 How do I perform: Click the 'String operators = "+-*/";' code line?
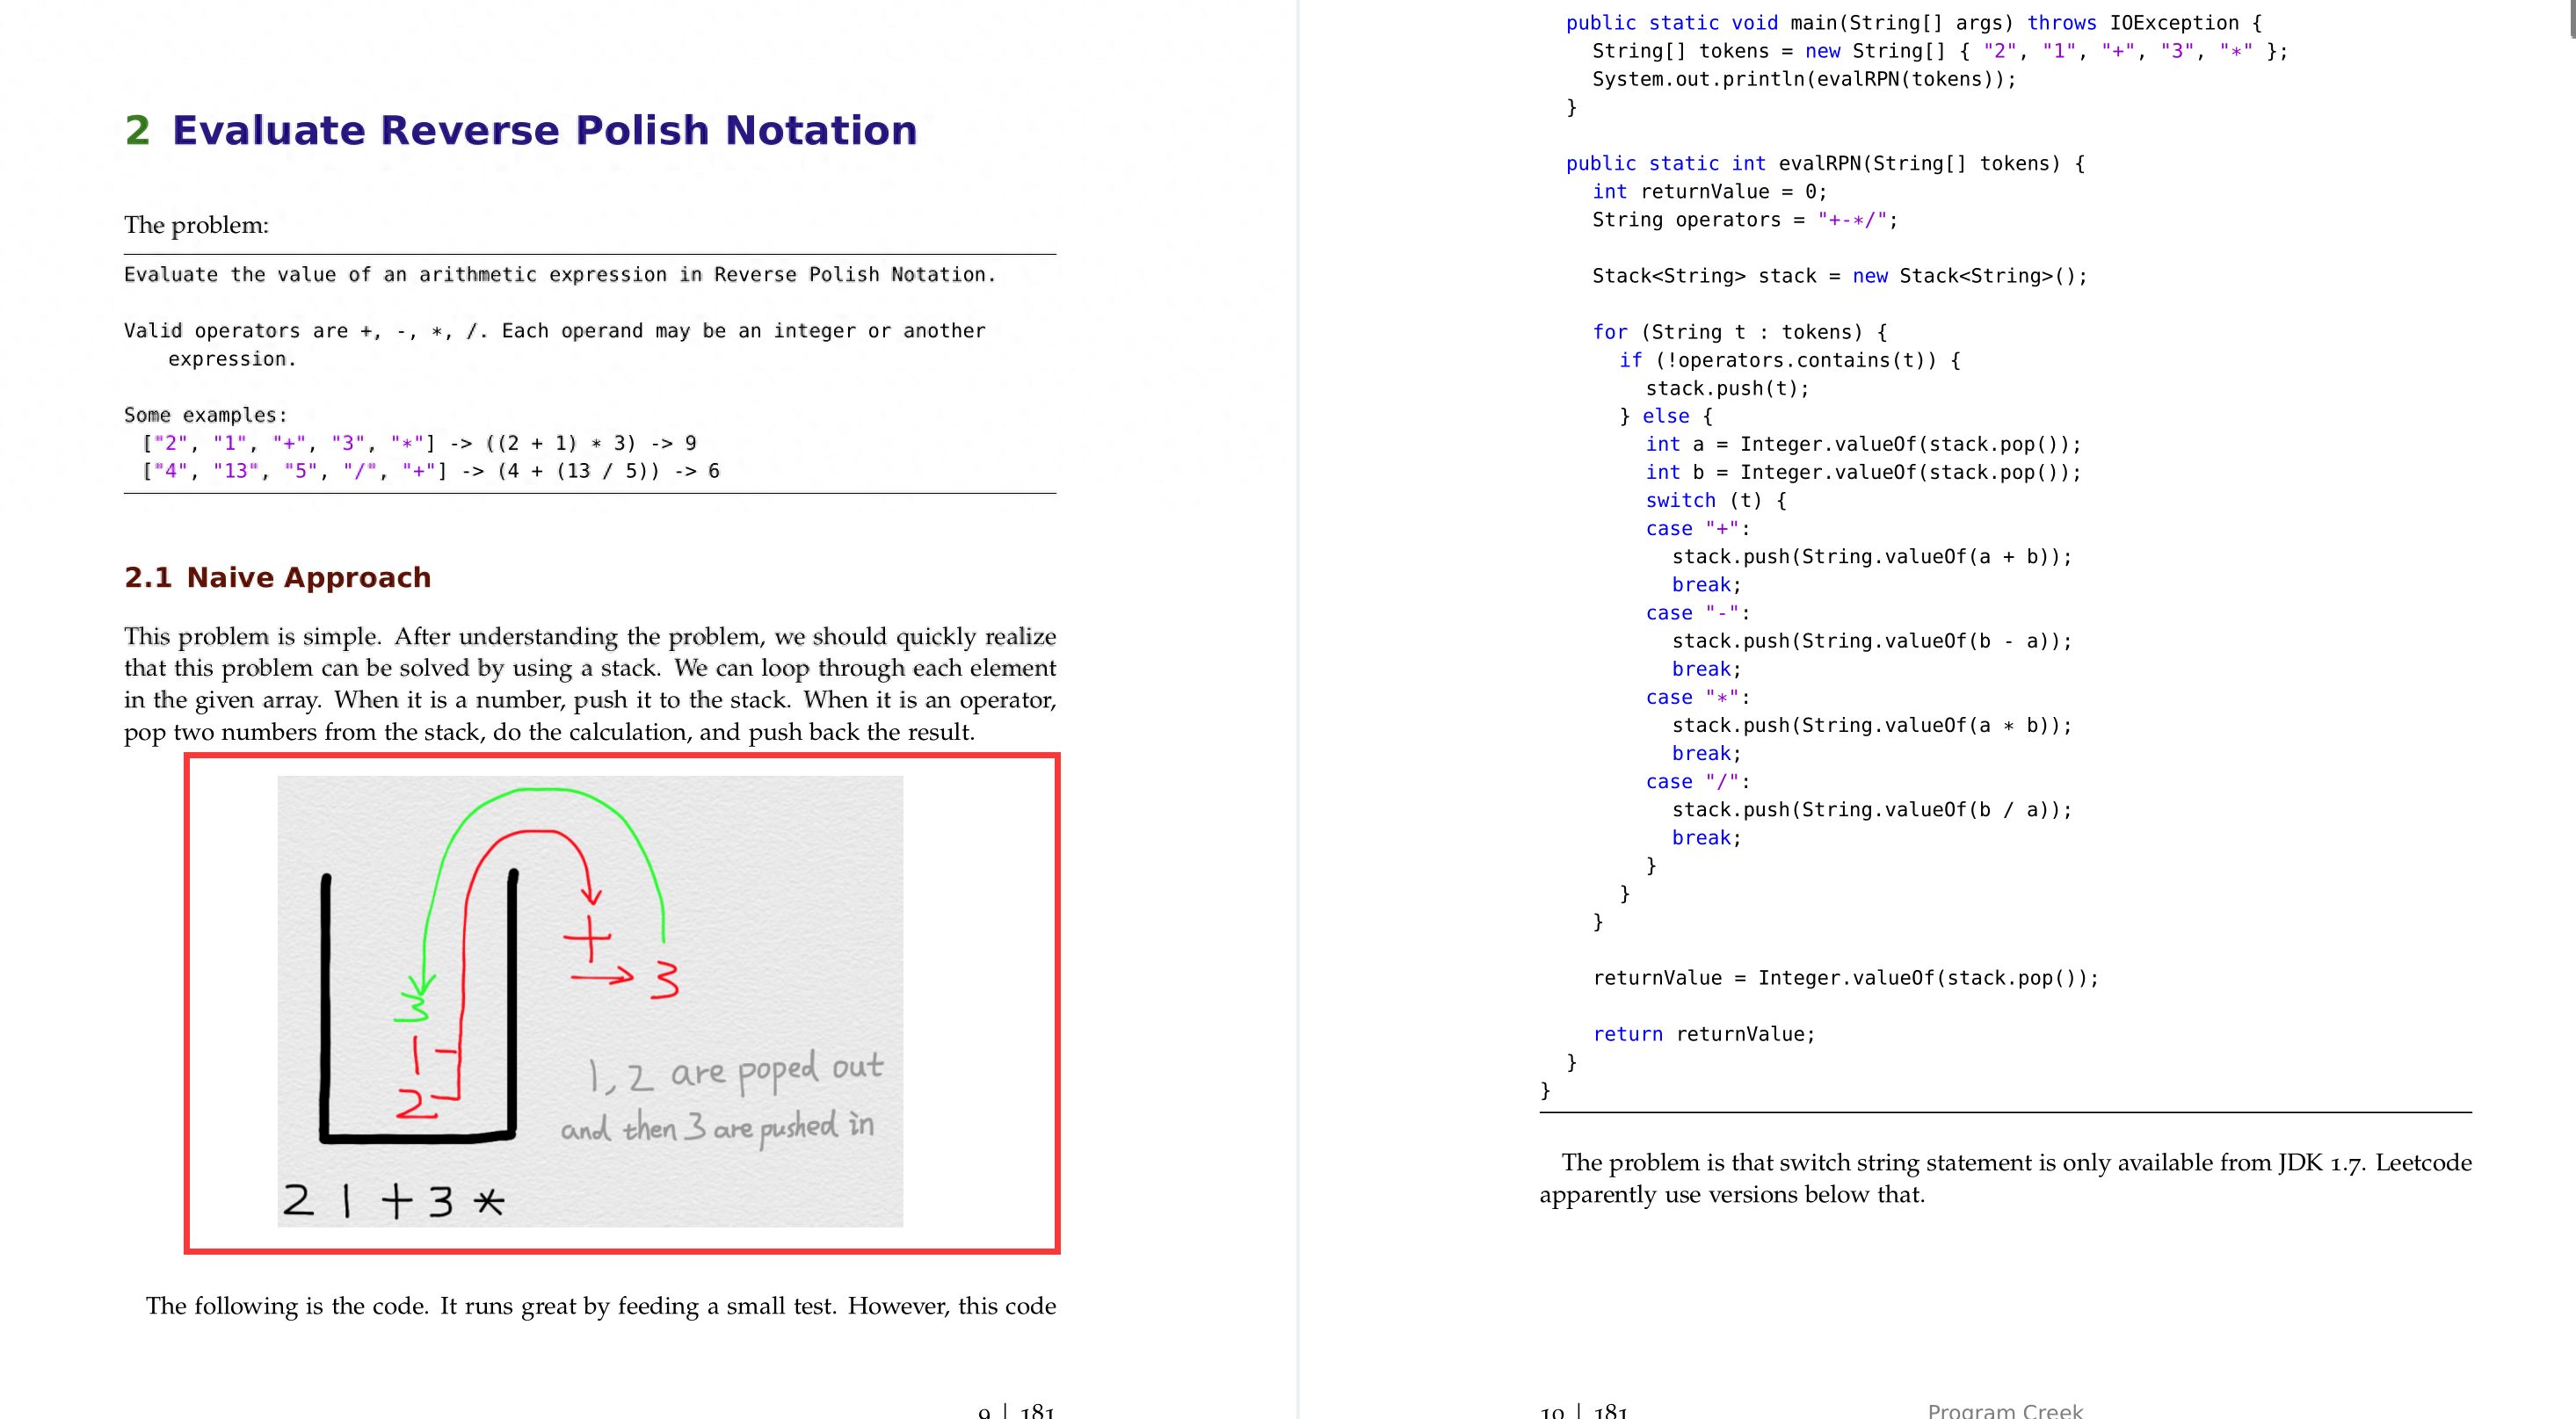(1744, 220)
